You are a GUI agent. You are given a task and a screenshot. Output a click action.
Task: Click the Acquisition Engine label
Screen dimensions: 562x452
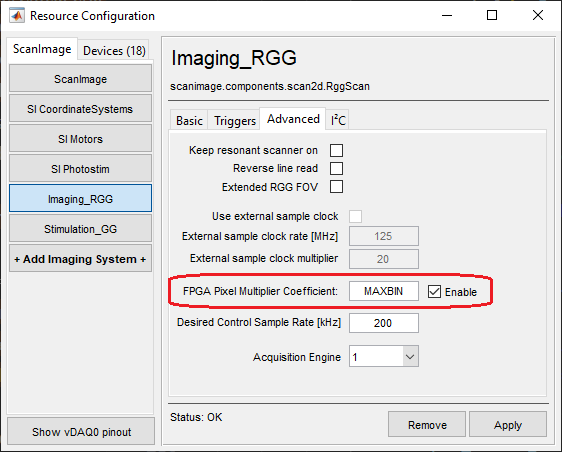click(297, 357)
